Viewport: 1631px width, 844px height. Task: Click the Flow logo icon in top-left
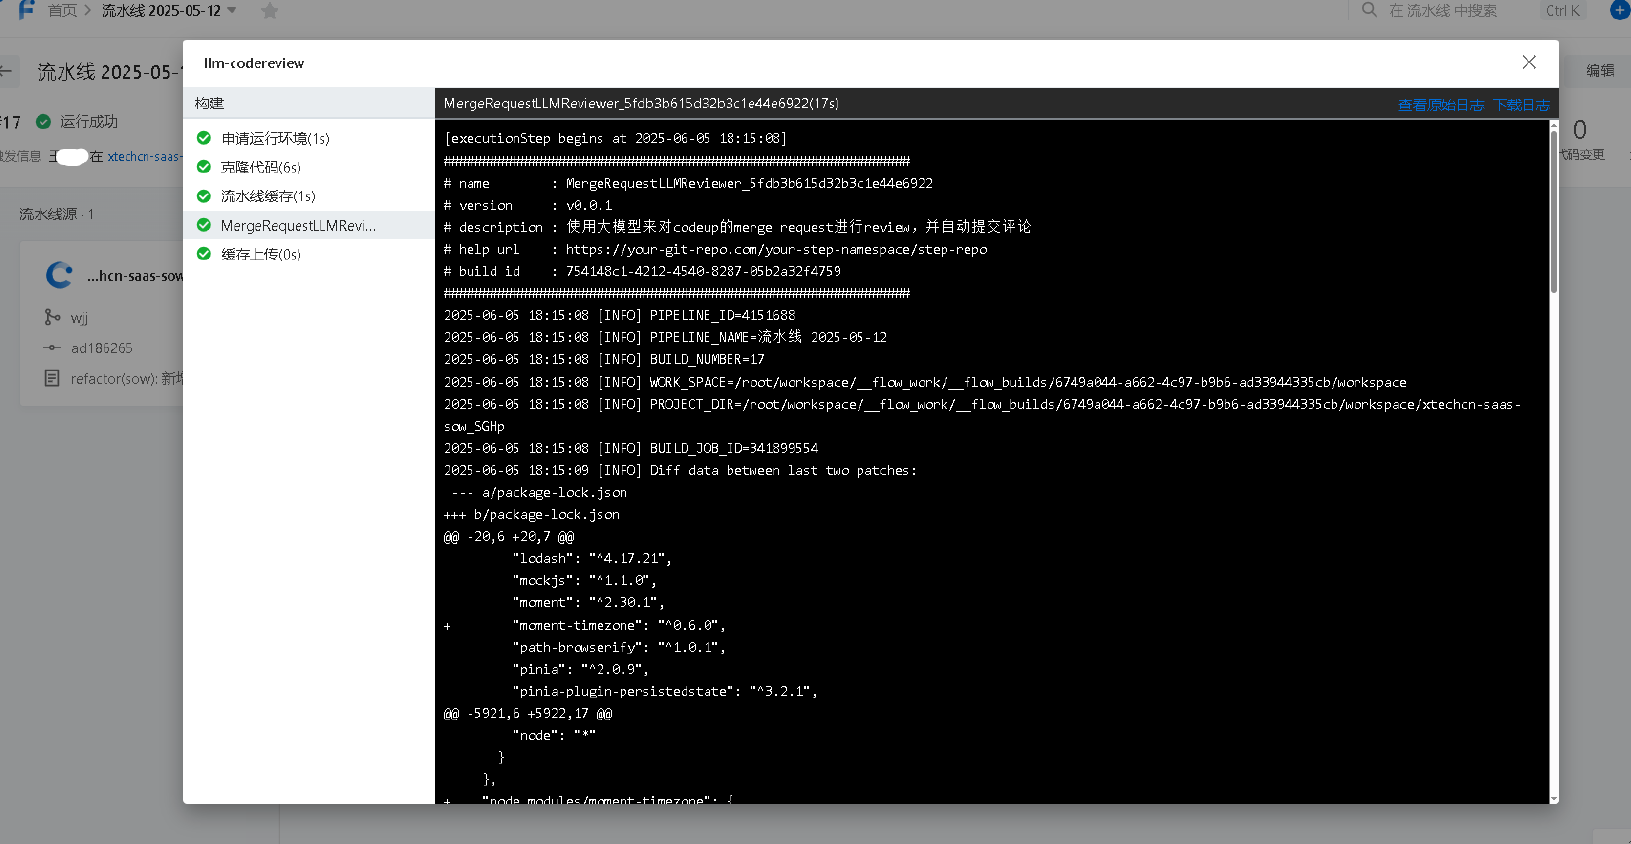[x=26, y=10]
